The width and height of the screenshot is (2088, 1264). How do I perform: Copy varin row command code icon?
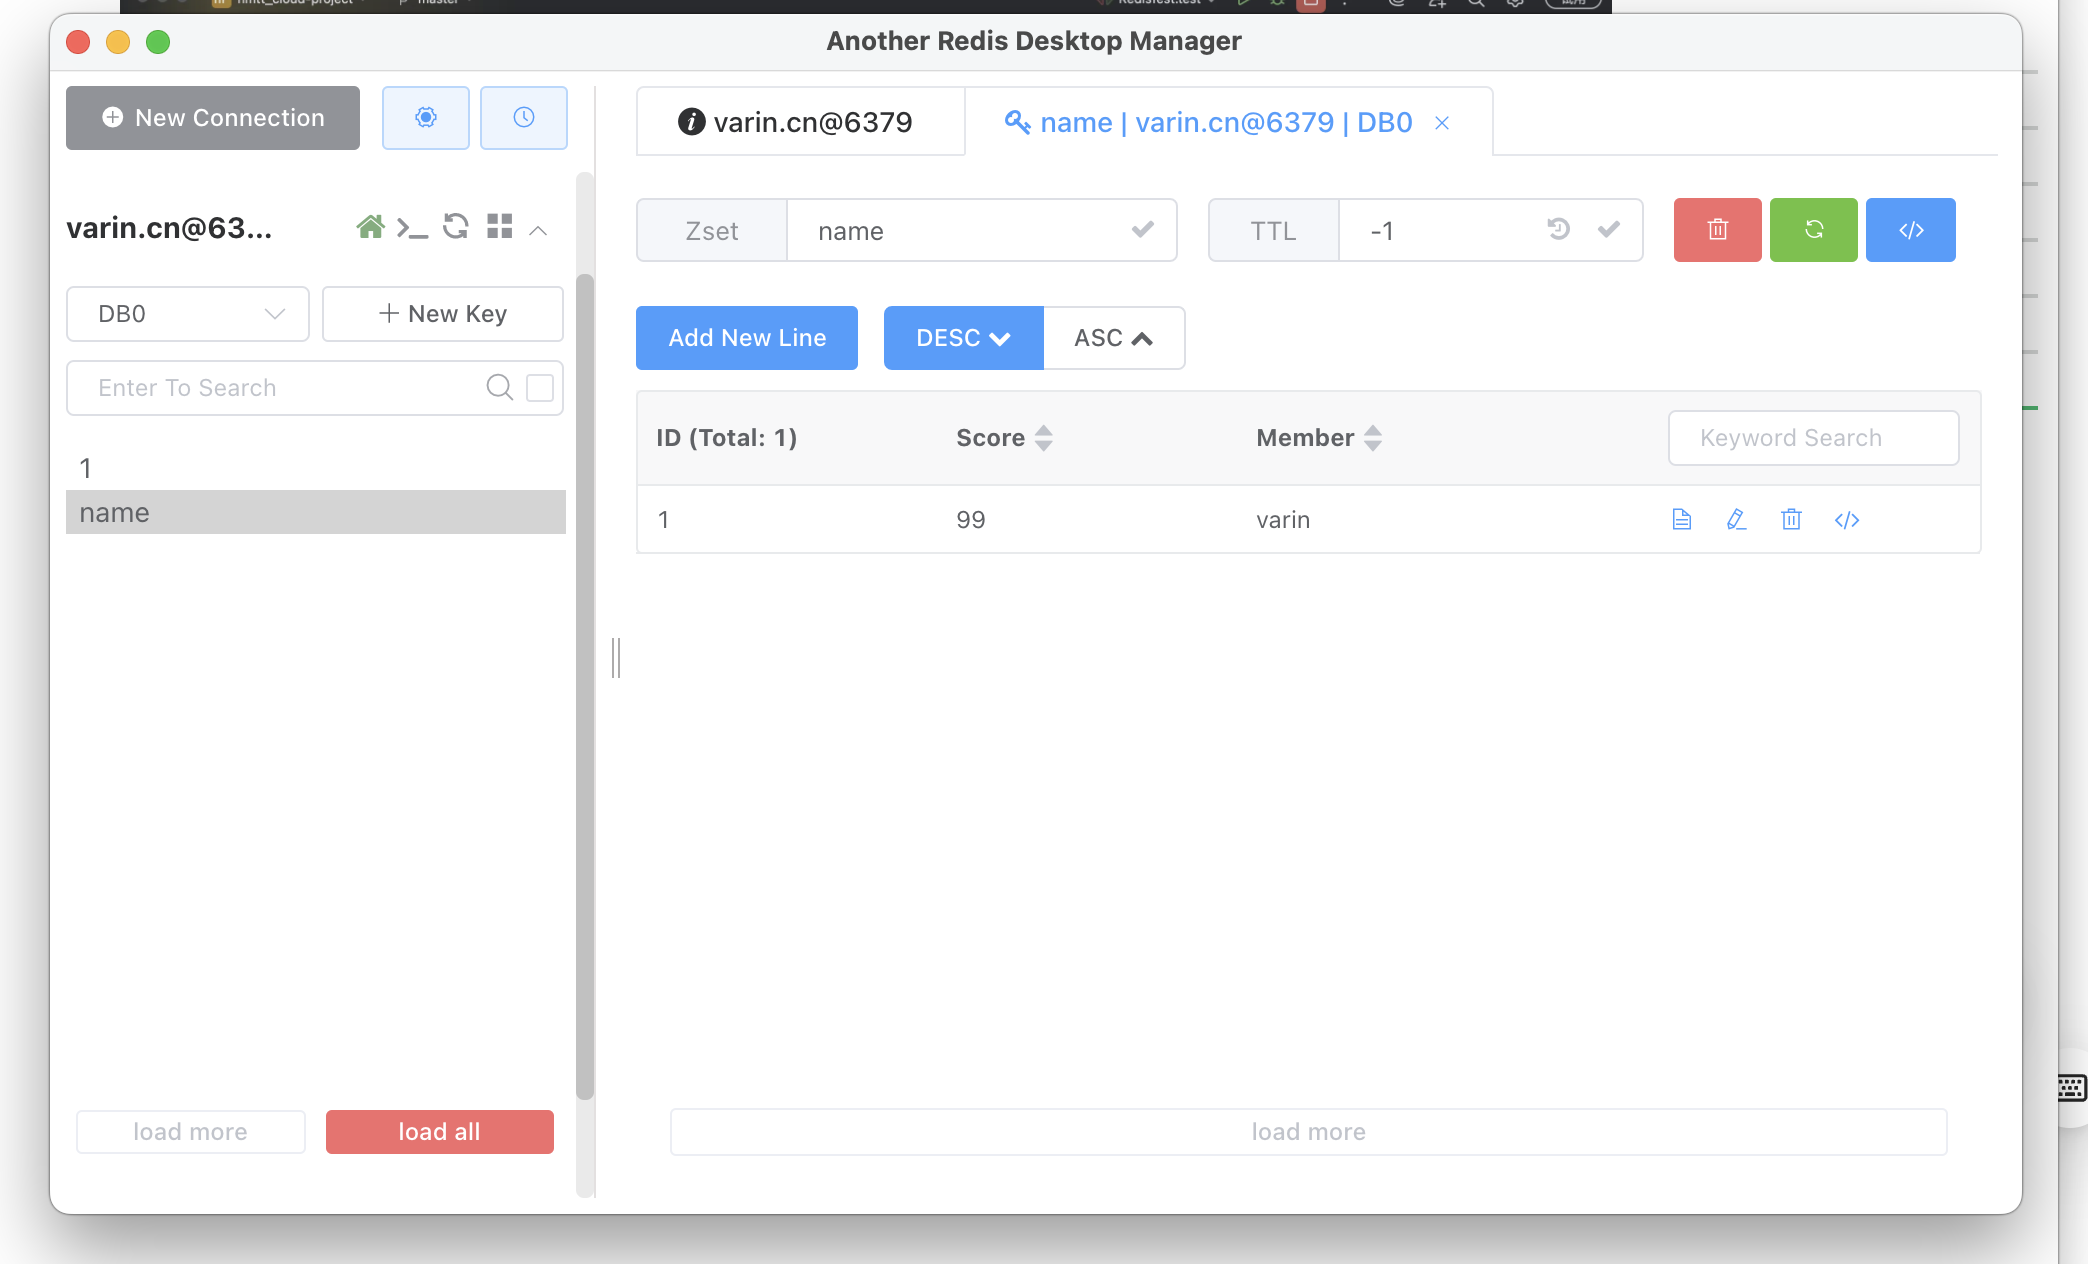[1847, 519]
